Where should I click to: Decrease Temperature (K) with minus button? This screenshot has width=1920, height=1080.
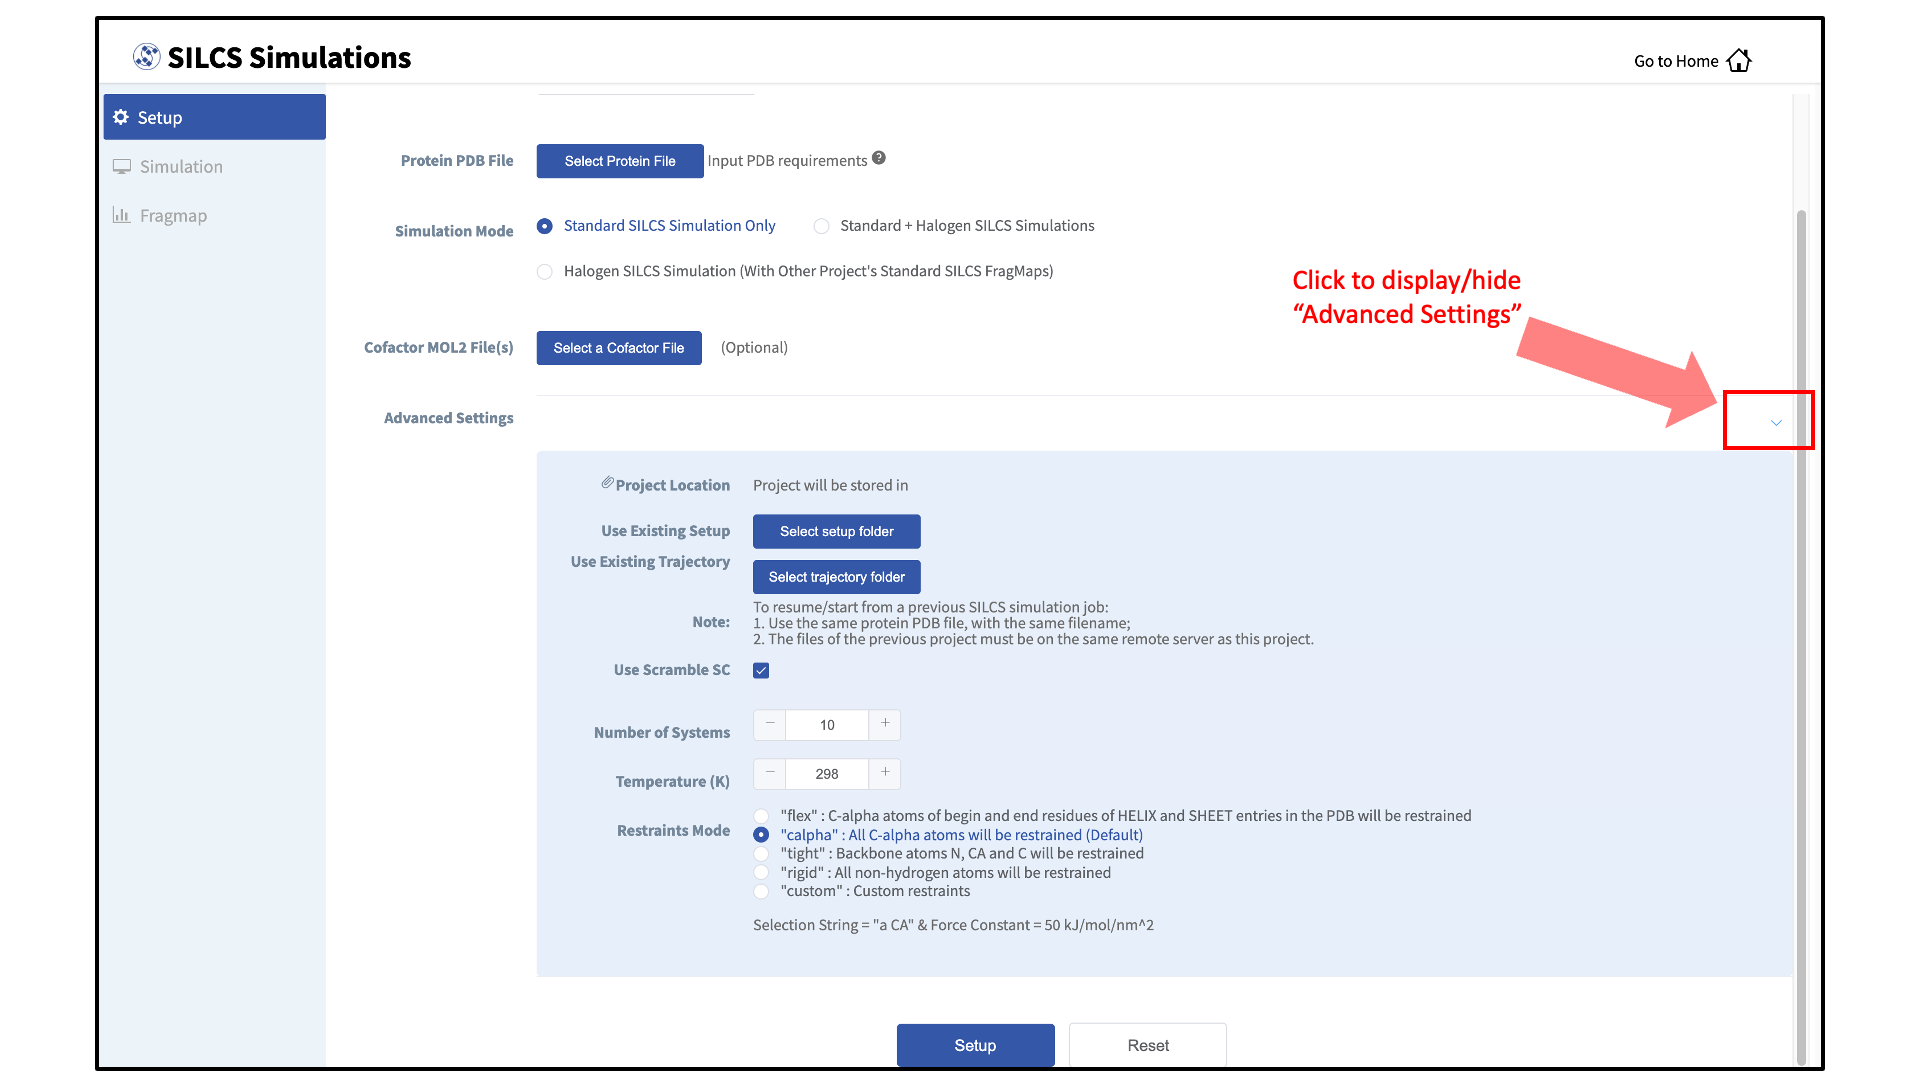tap(770, 774)
